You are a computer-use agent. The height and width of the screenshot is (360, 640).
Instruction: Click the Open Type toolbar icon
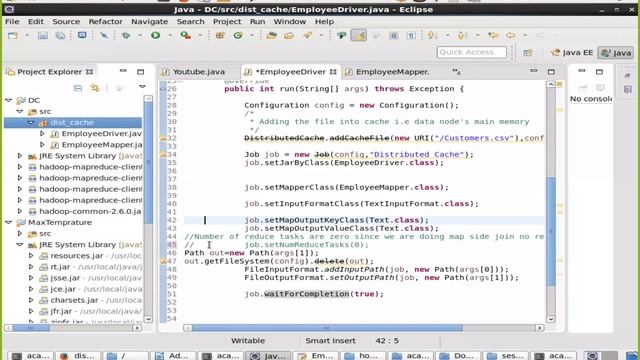pos(271,36)
